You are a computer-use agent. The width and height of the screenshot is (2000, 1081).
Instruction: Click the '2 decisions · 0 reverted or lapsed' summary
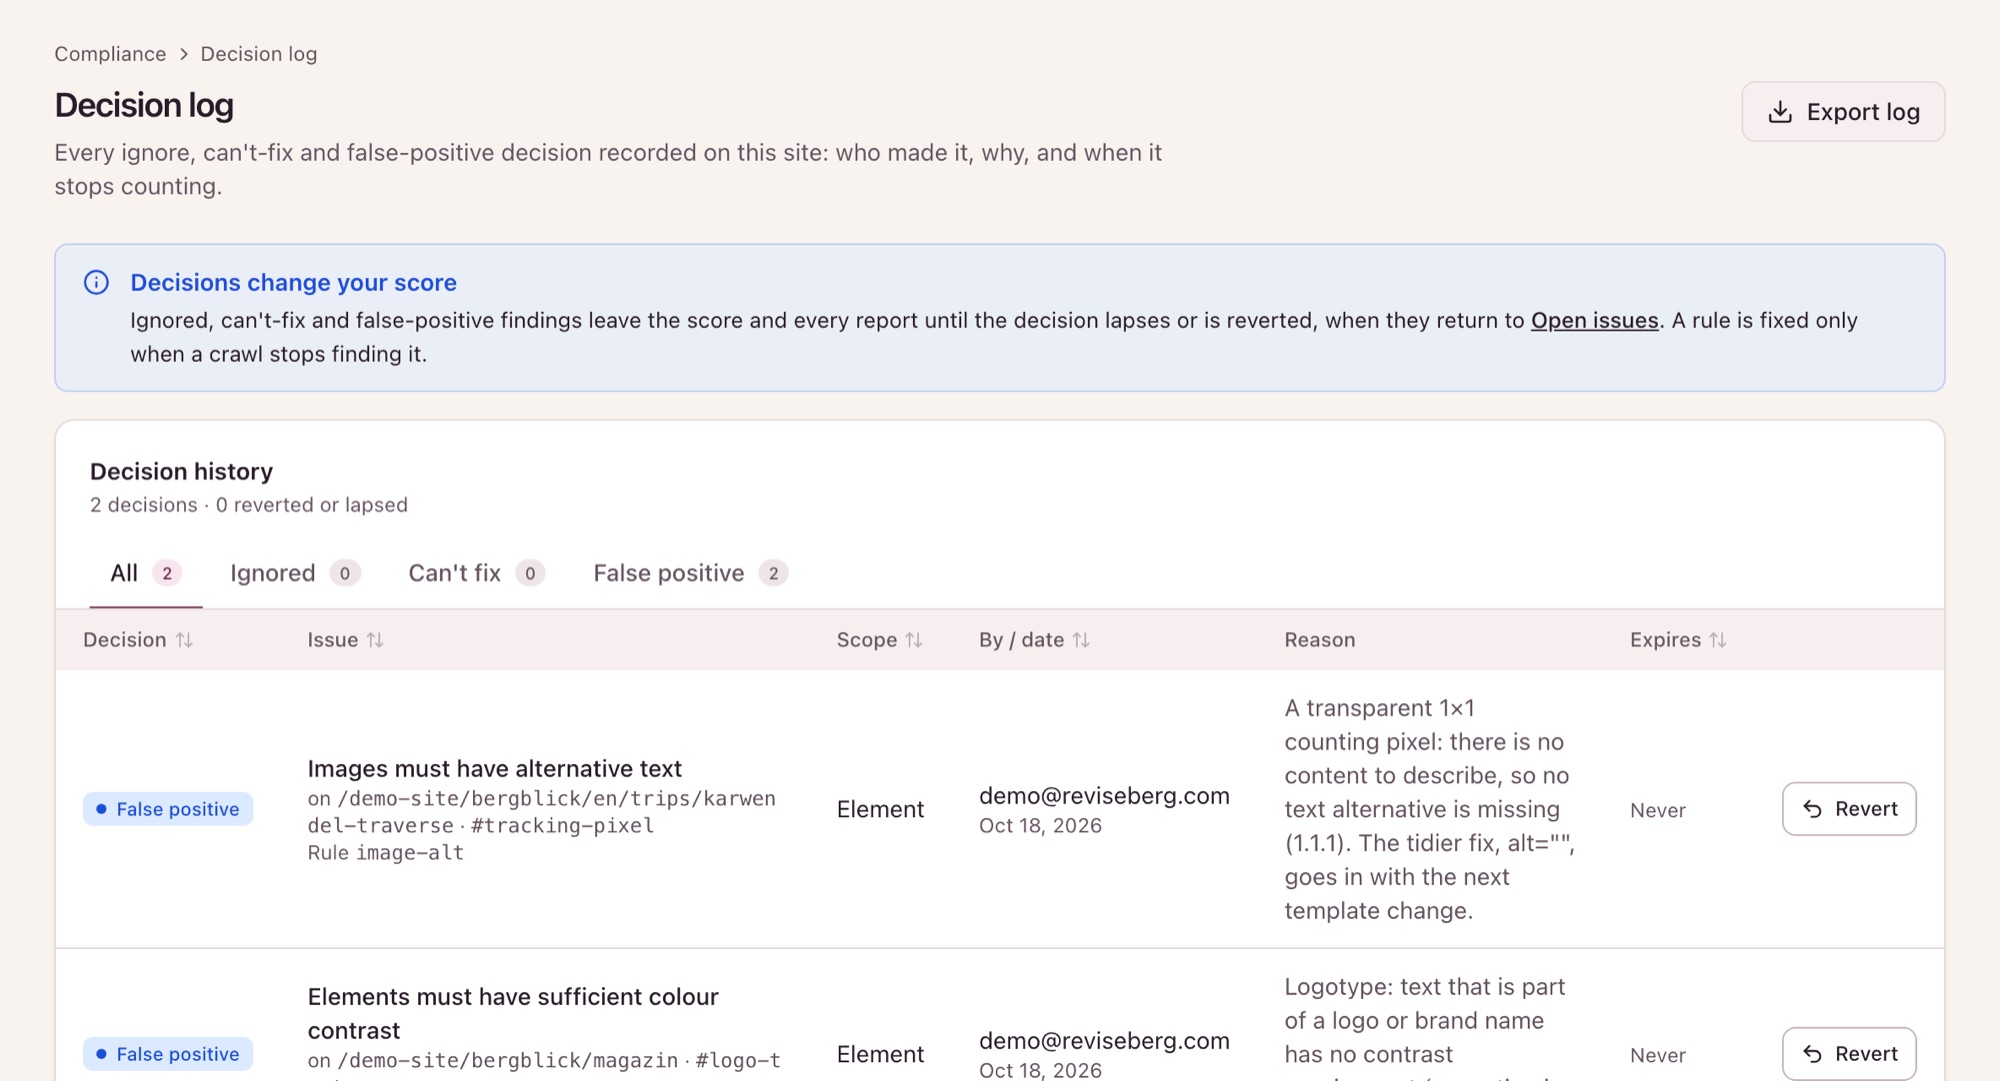(249, 505)
